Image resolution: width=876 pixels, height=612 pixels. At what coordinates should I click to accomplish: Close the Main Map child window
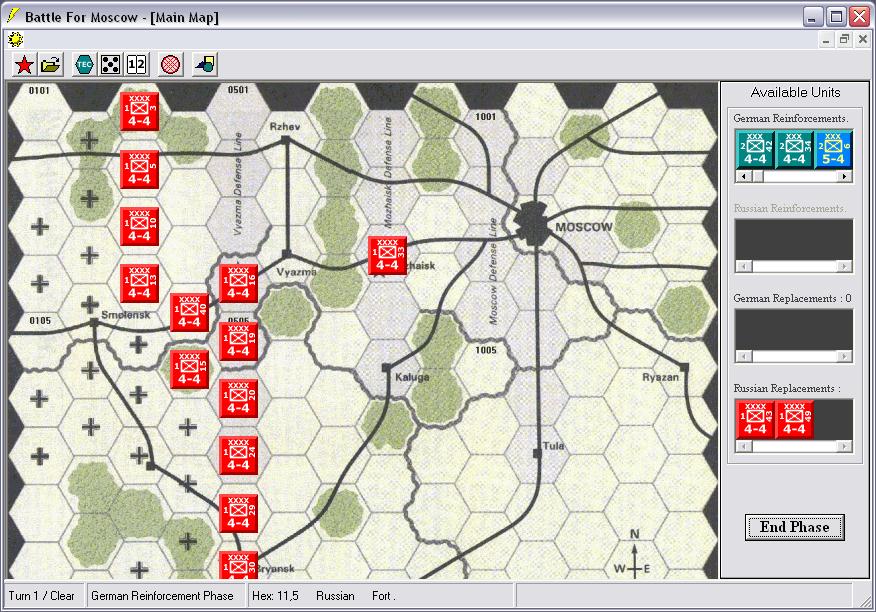(x=863, y=39)
